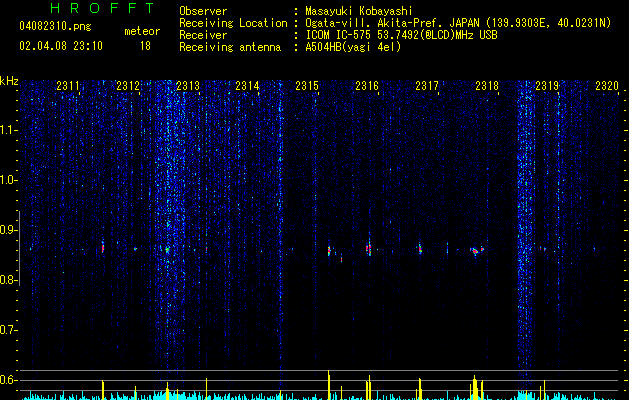Click the kHz axis unit label

pos(9,81)
